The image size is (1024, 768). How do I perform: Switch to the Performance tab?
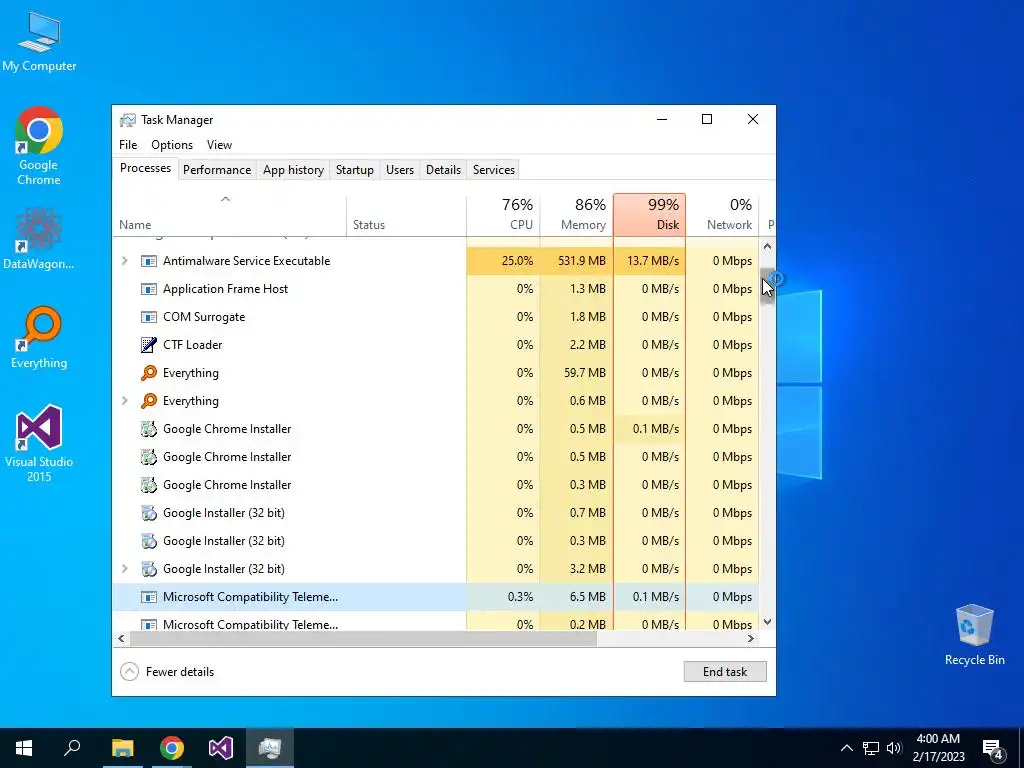[217, 170]
